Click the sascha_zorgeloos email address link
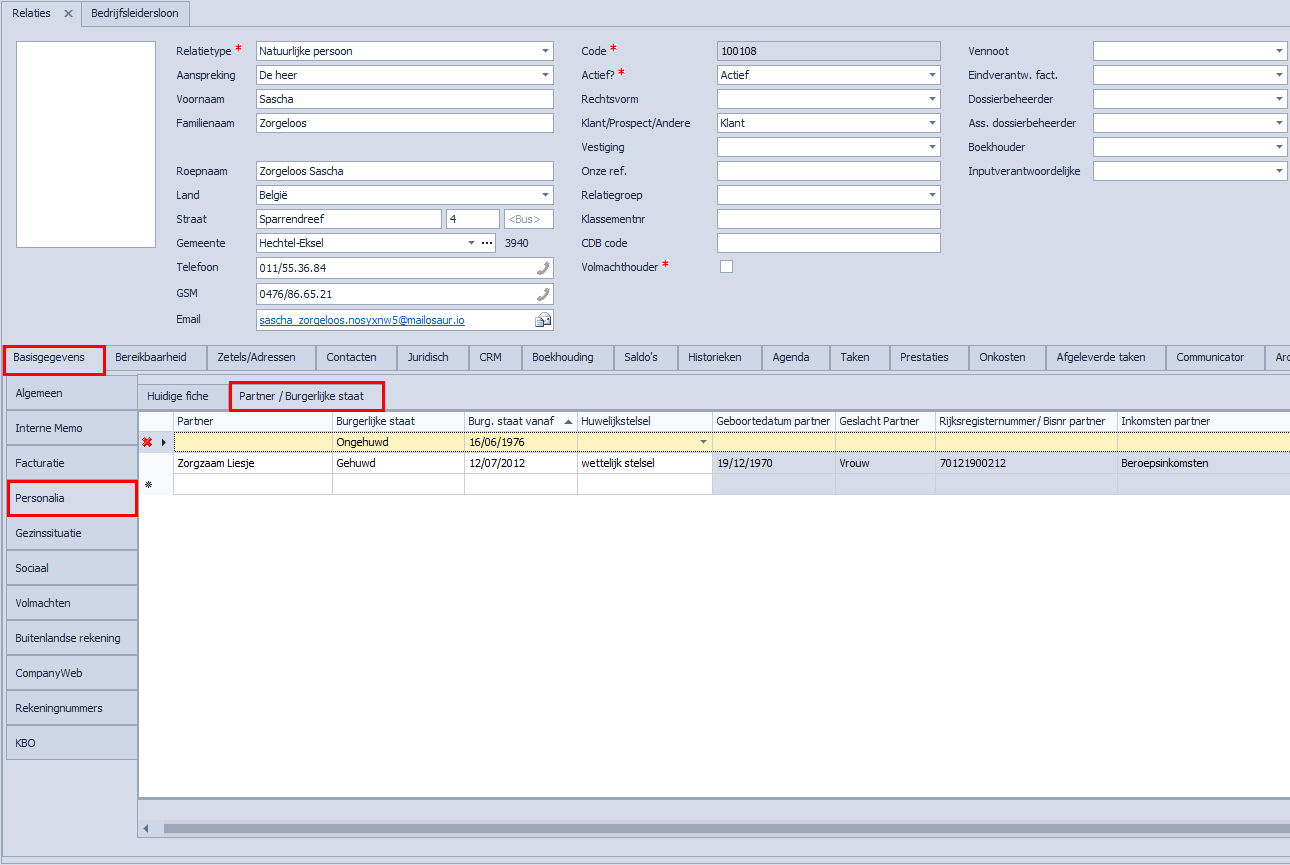Screen dimensions: 1290x865 (x=362, y=320)
